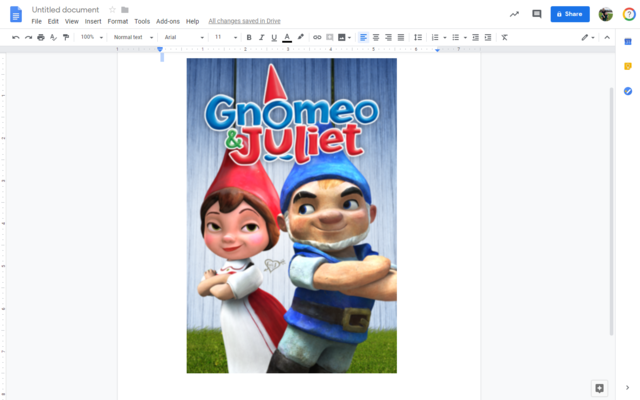The image size is (640, 400).
Task: Click All changes saved in Drive link
Action: click(x=244, y=21)
